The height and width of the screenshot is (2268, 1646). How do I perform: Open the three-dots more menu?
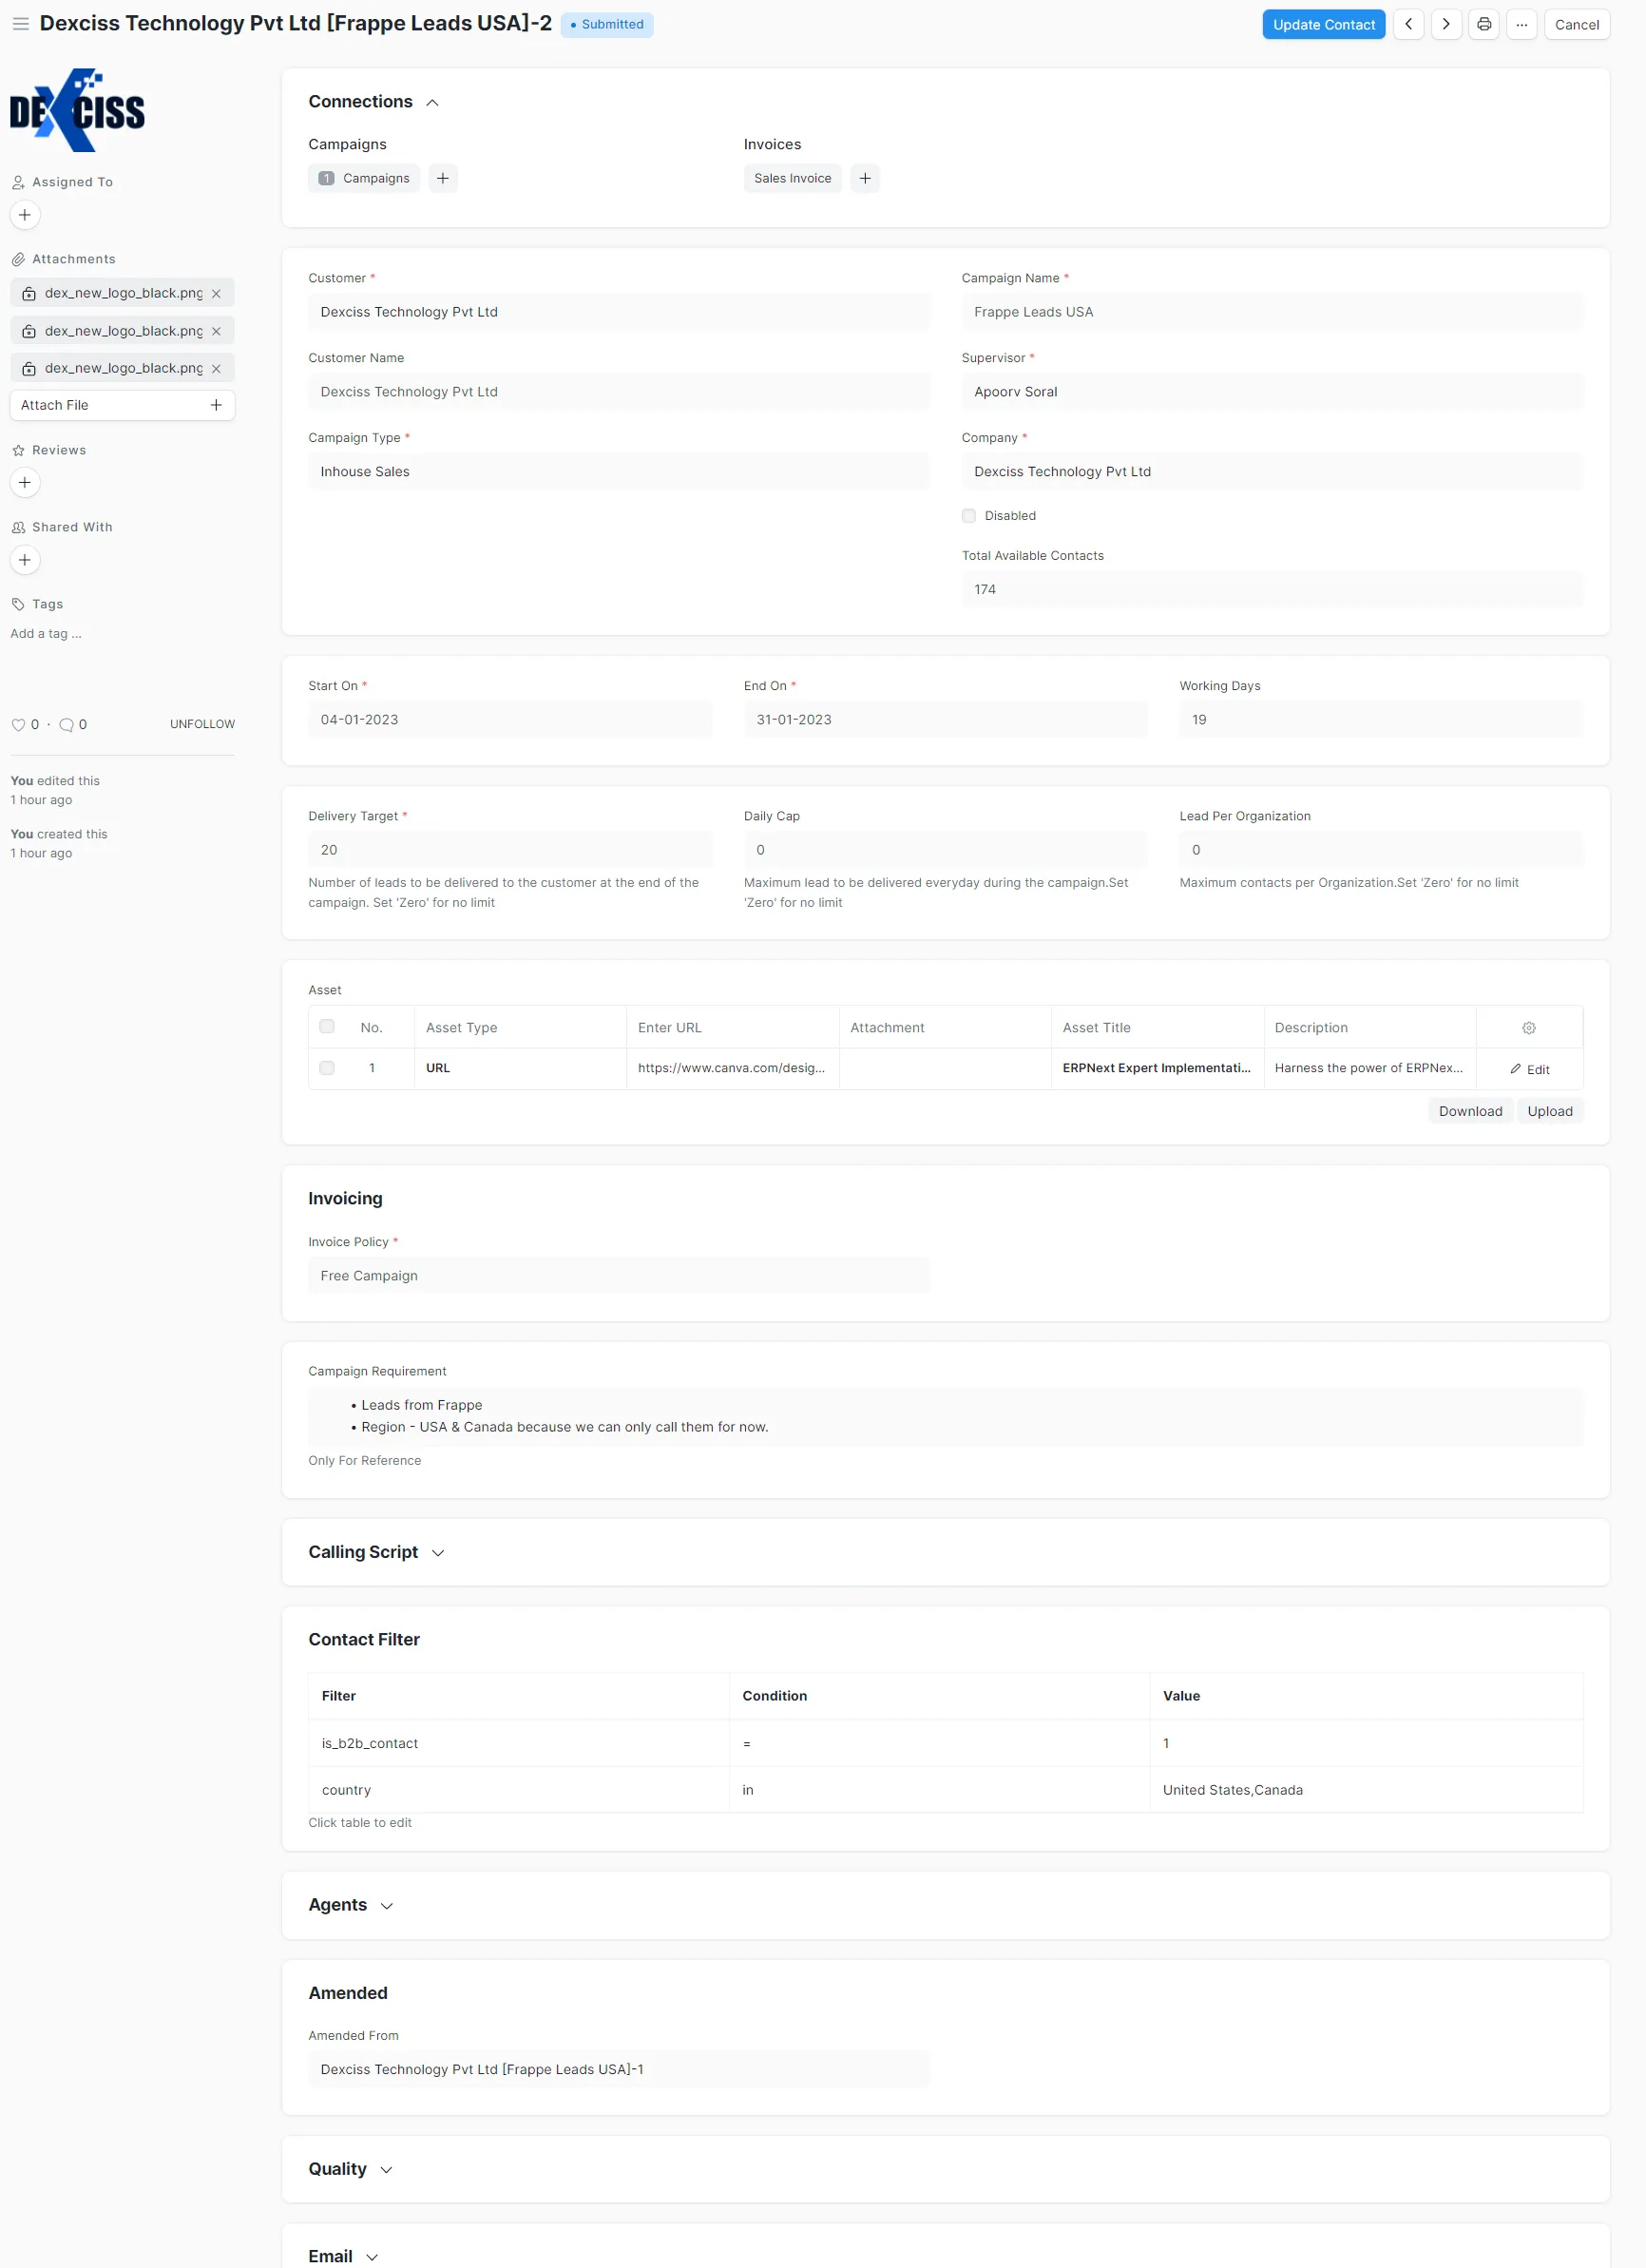(x=1521, y=24)
